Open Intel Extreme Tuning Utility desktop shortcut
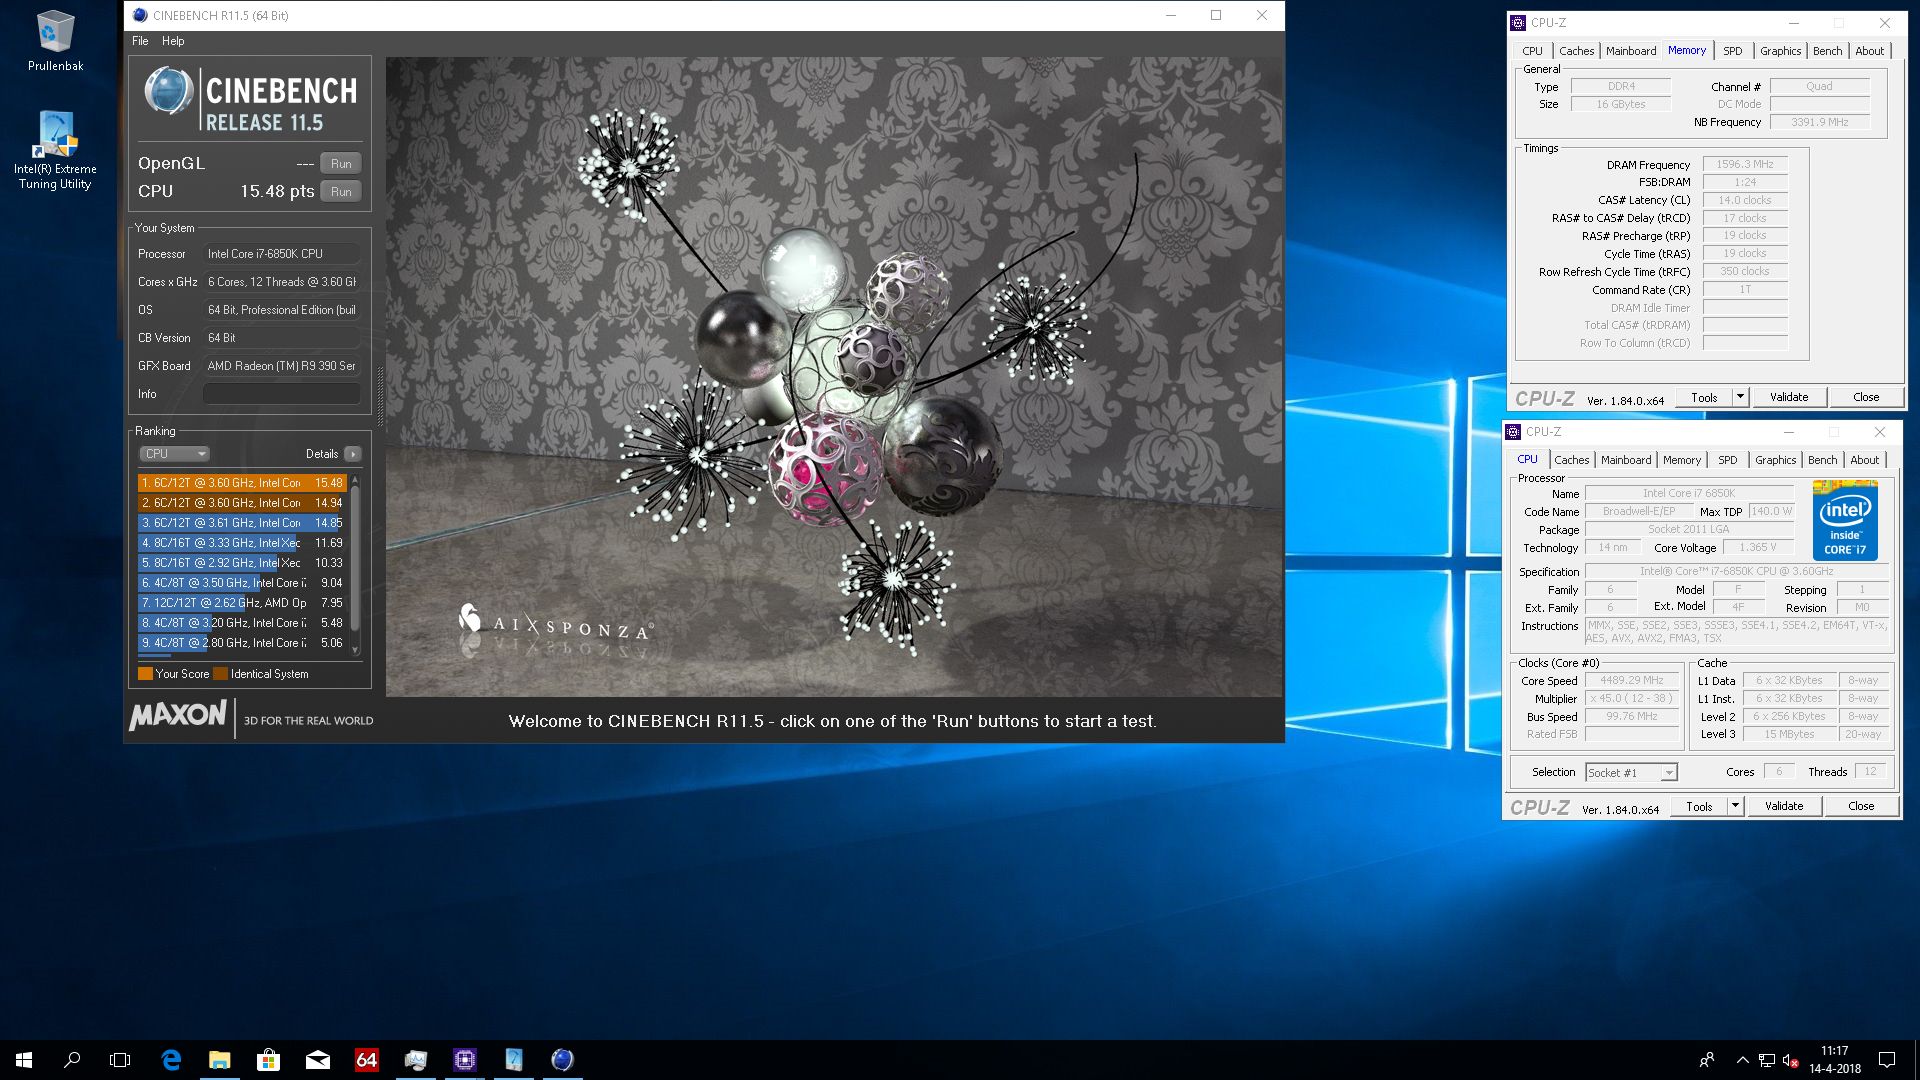 tap(55, 150)
